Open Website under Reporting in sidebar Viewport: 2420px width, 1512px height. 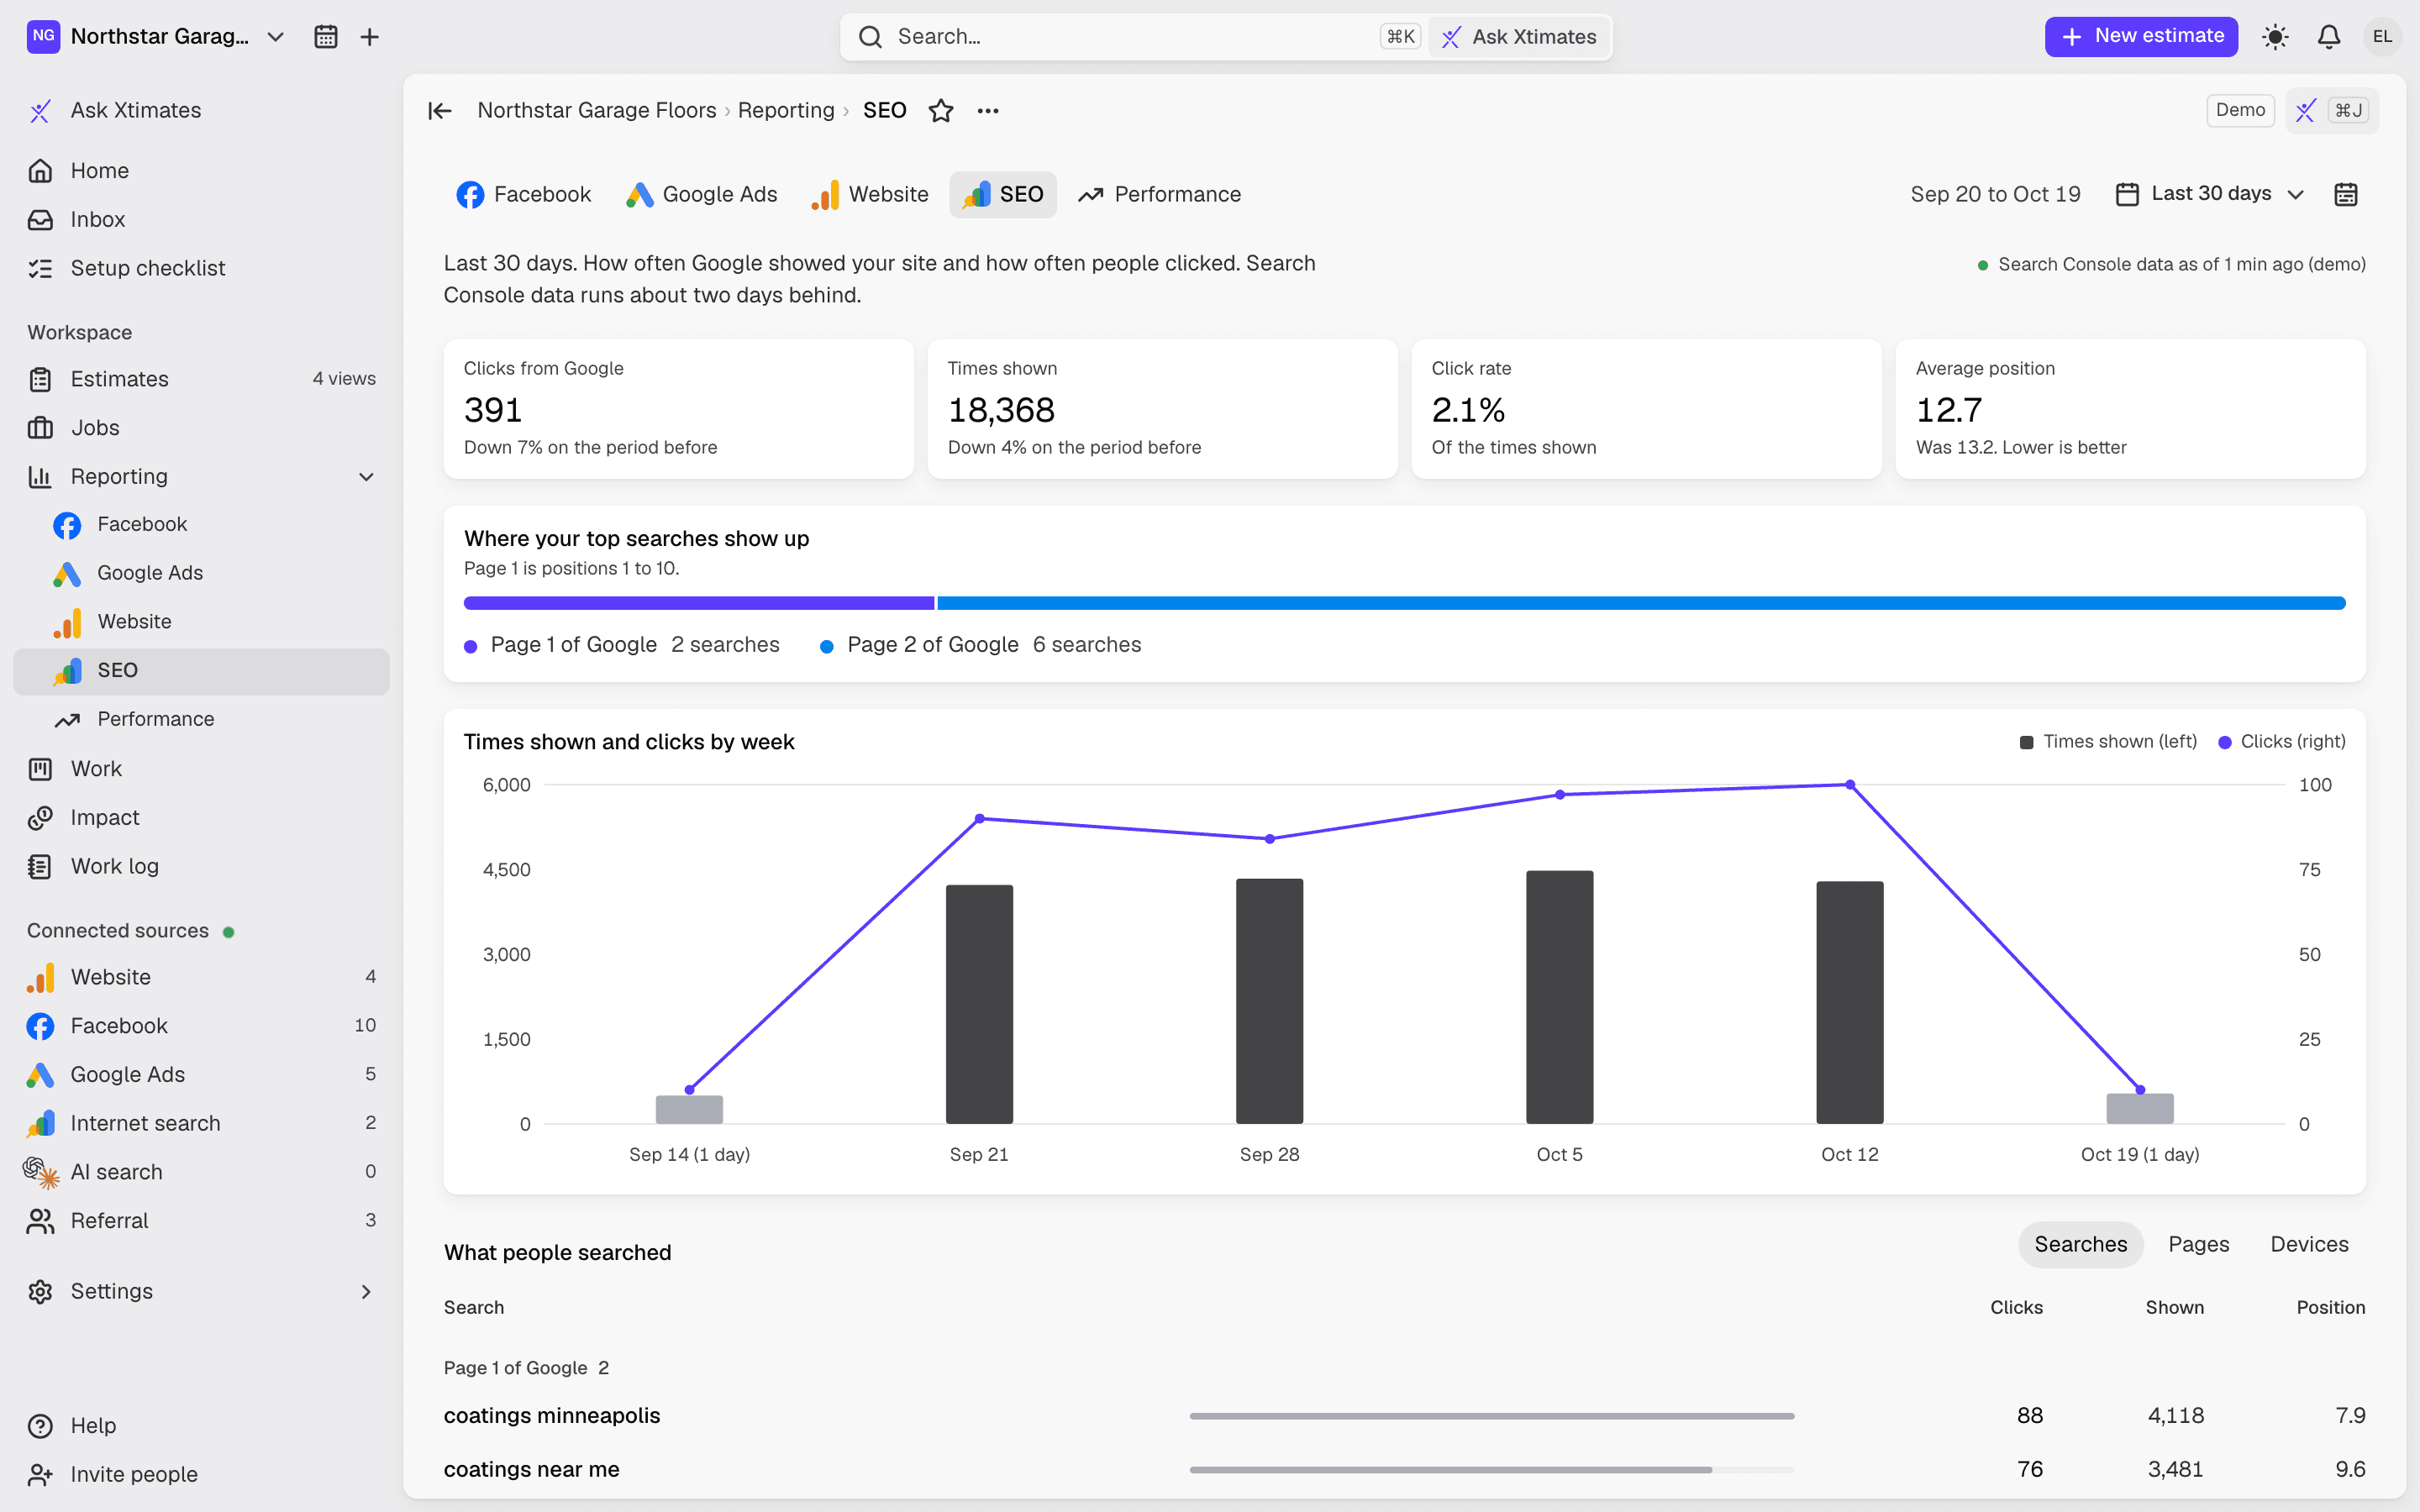coord(201,622)
